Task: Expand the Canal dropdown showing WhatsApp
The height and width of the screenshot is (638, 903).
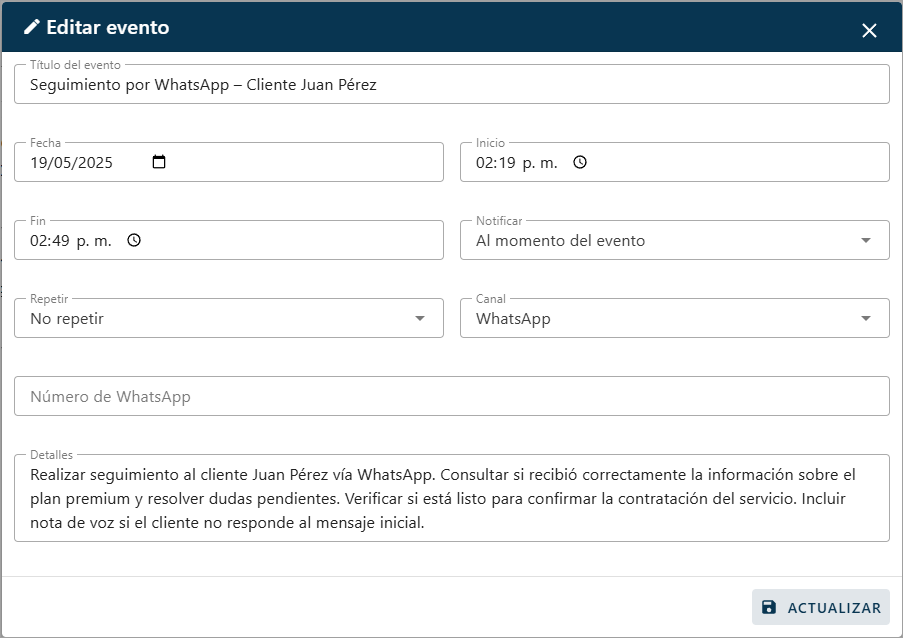Action: (x=865, y=318)
